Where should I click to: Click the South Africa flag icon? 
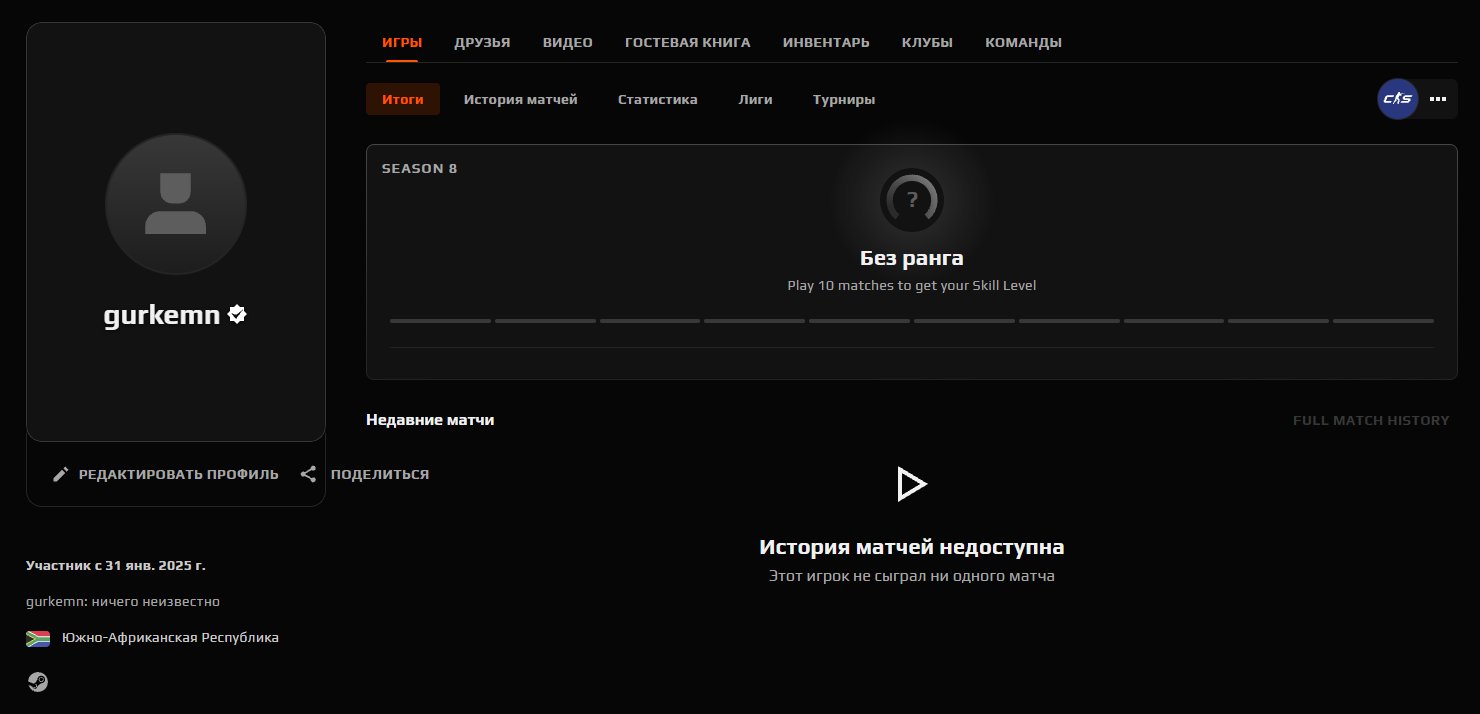pyautogui.click(x=38, y=638)
